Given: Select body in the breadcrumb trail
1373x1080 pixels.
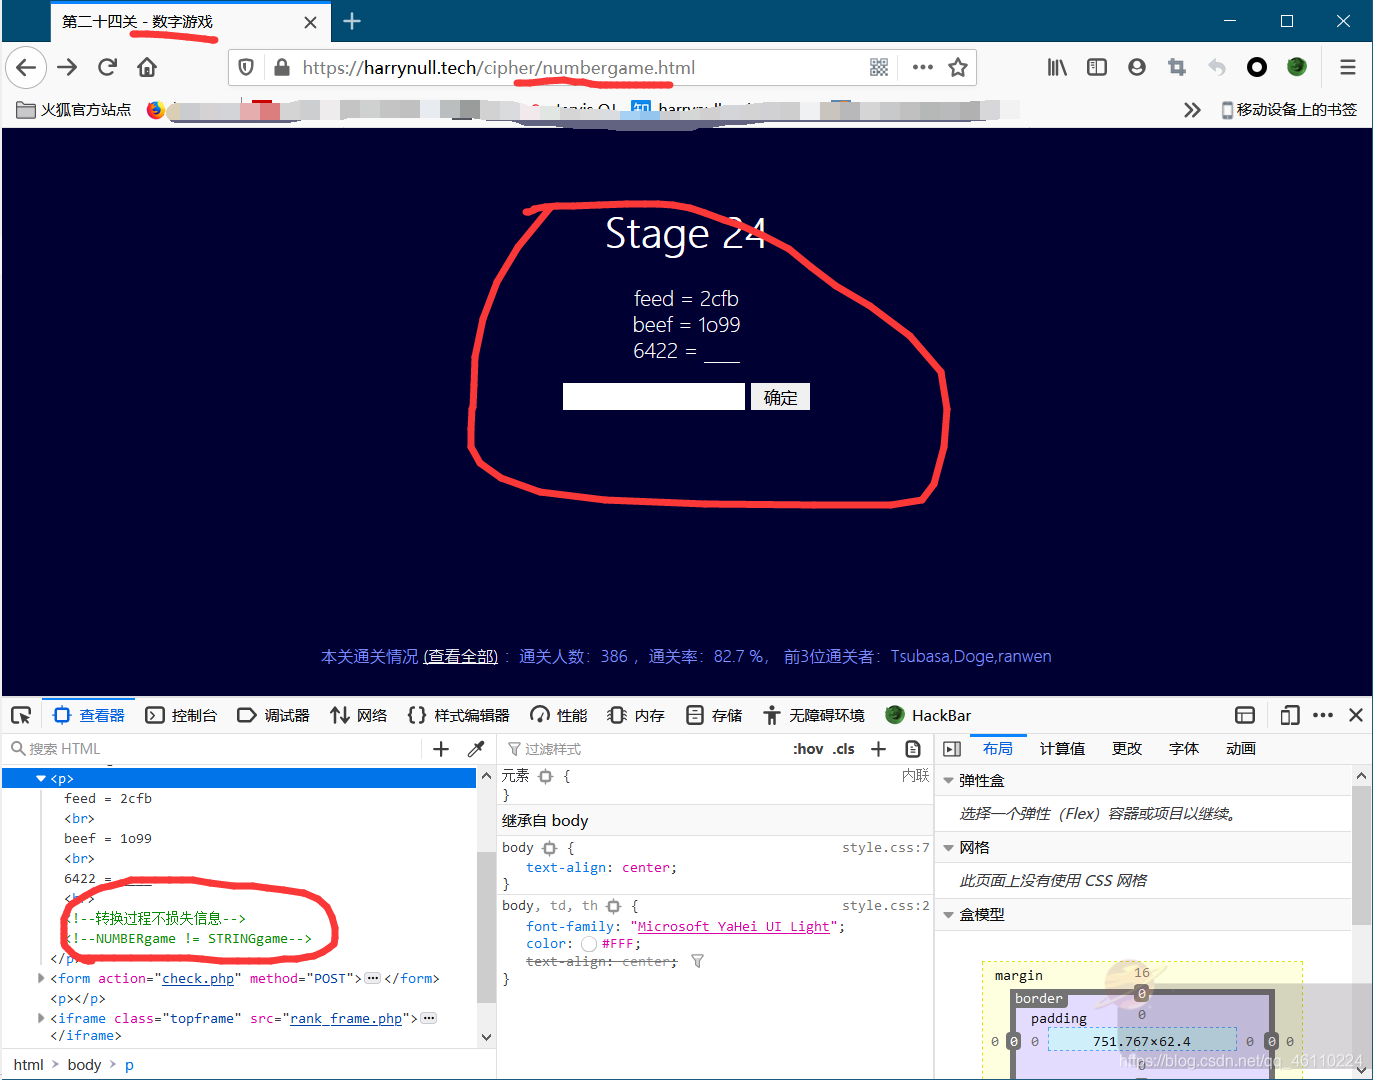Looking at the screenshot, I should 84,1065.
